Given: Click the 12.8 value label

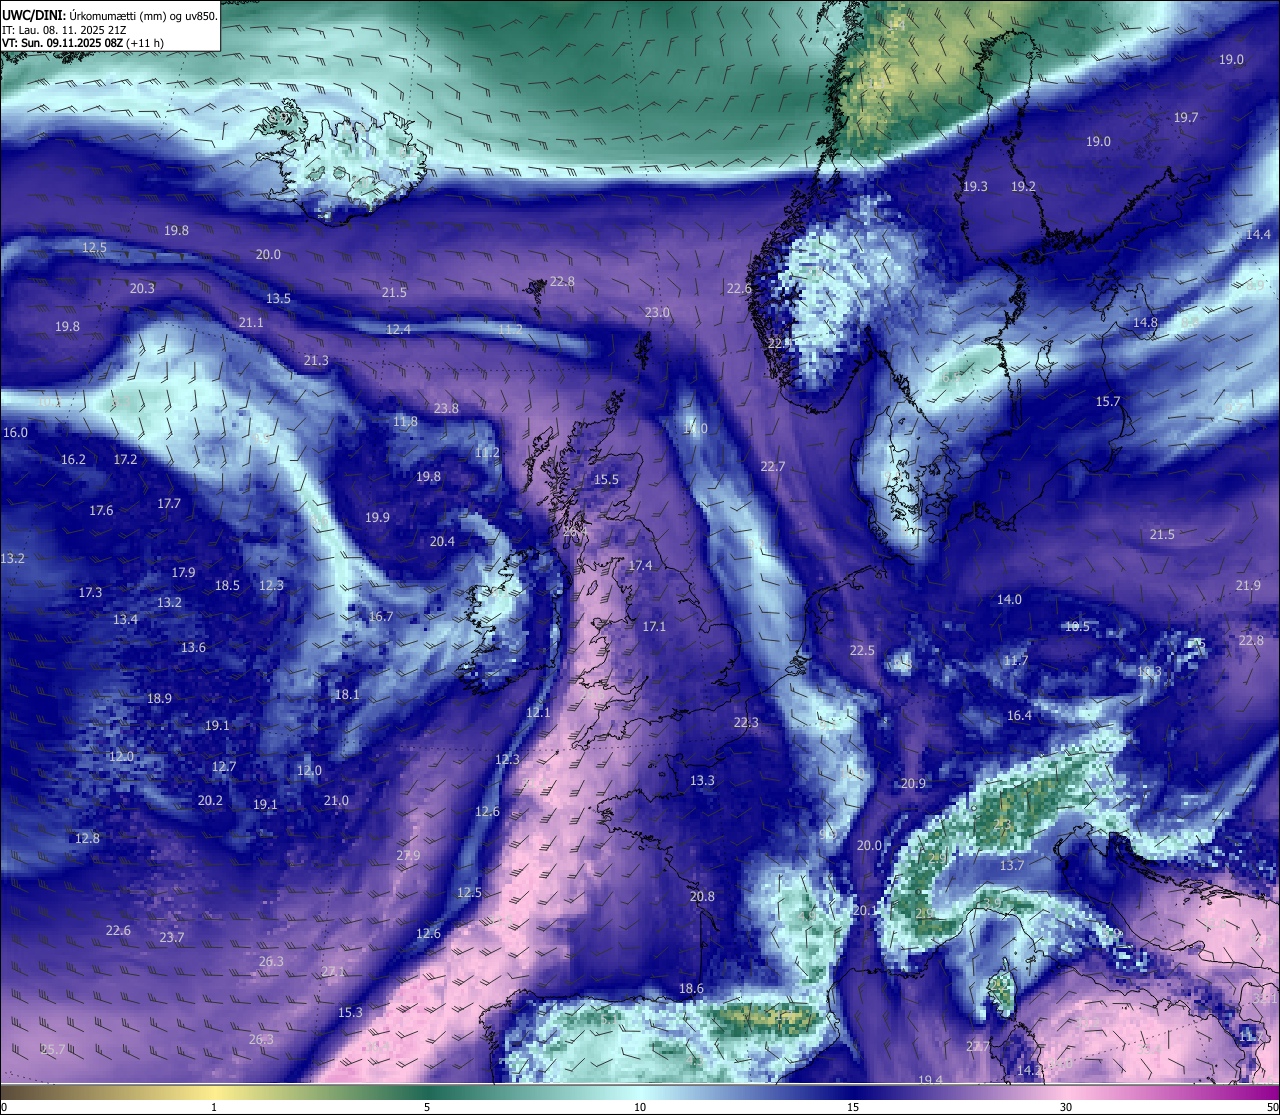Looking at the screenshot, I should [87, 839].
